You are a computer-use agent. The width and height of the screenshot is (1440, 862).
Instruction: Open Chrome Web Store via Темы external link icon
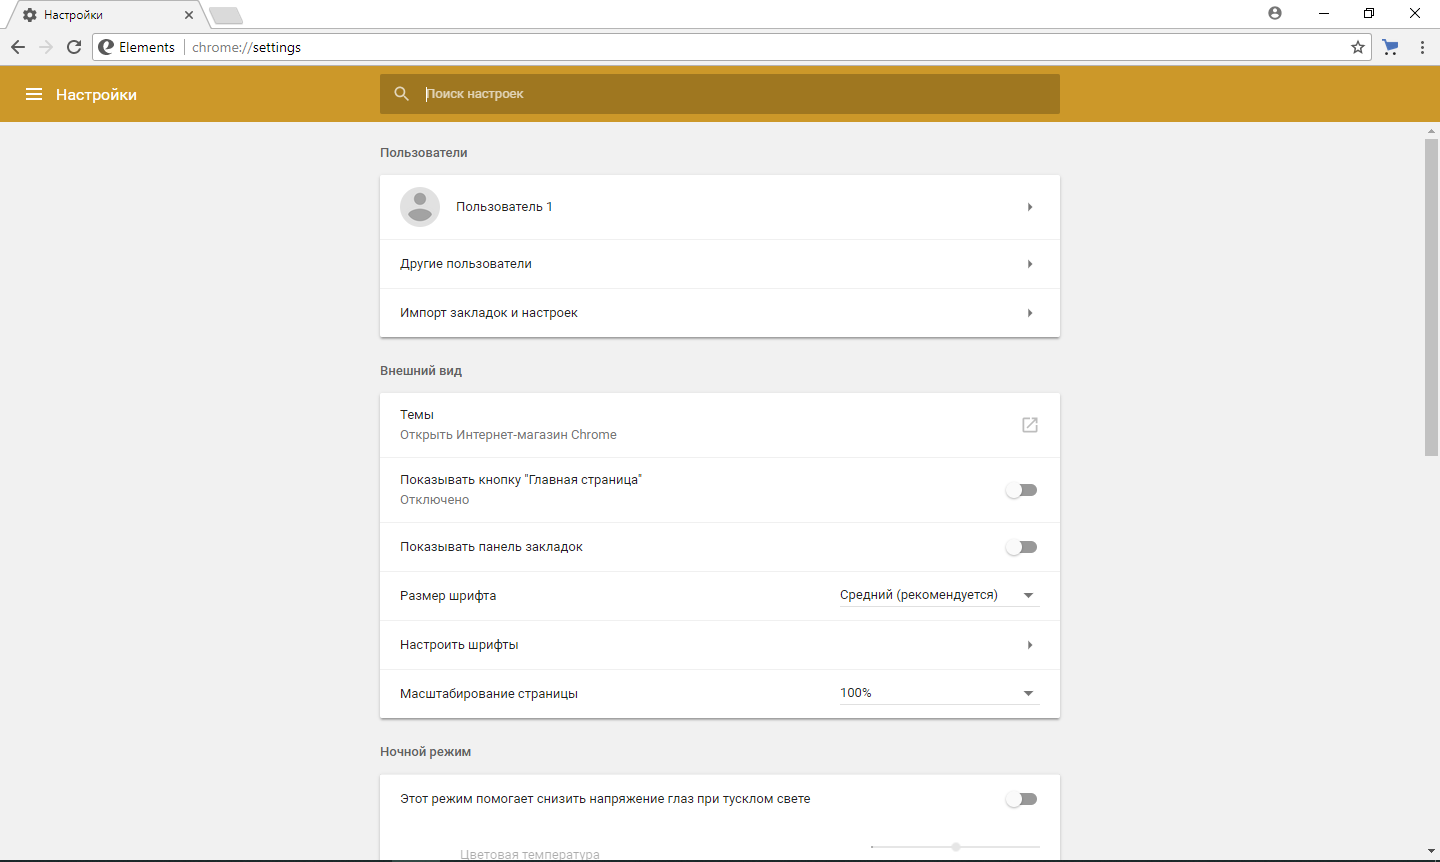pos(1029,424)
